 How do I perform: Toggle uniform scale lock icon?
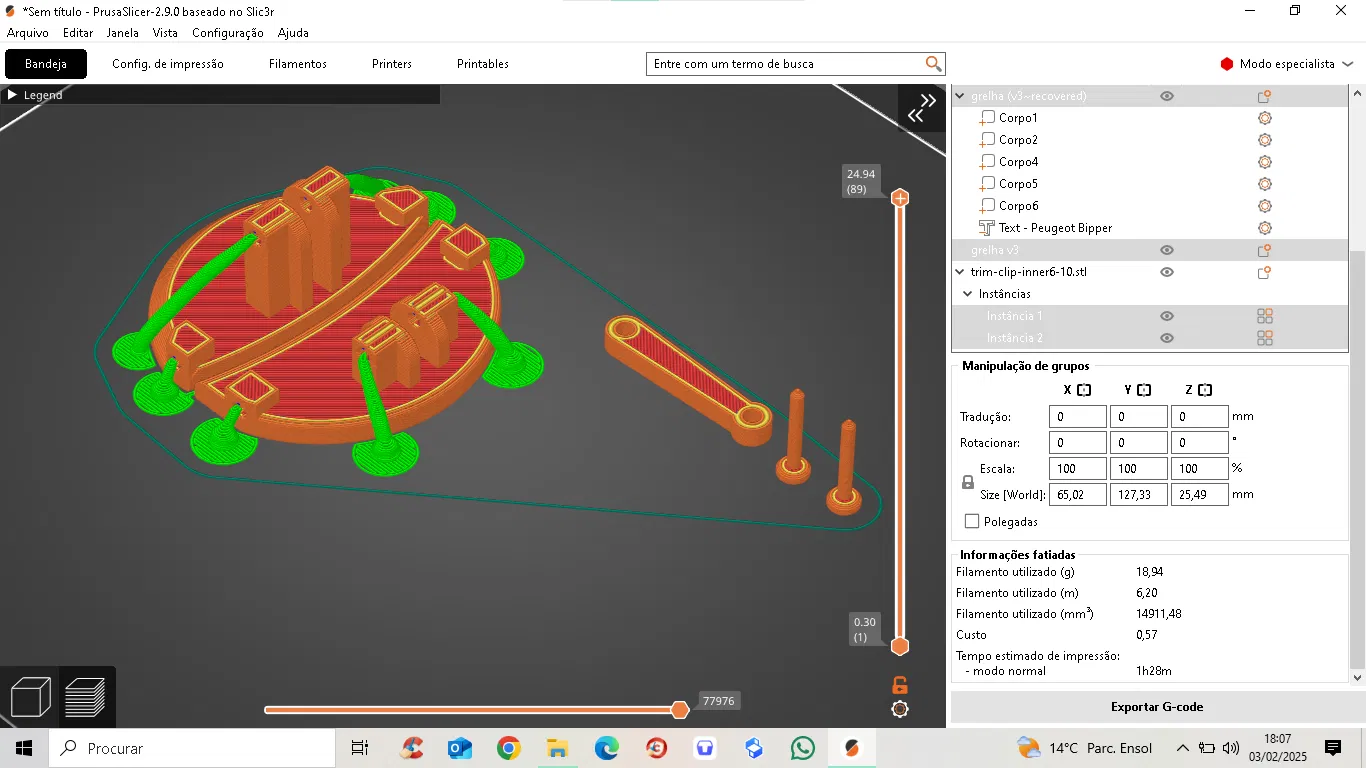pos(968,482)
